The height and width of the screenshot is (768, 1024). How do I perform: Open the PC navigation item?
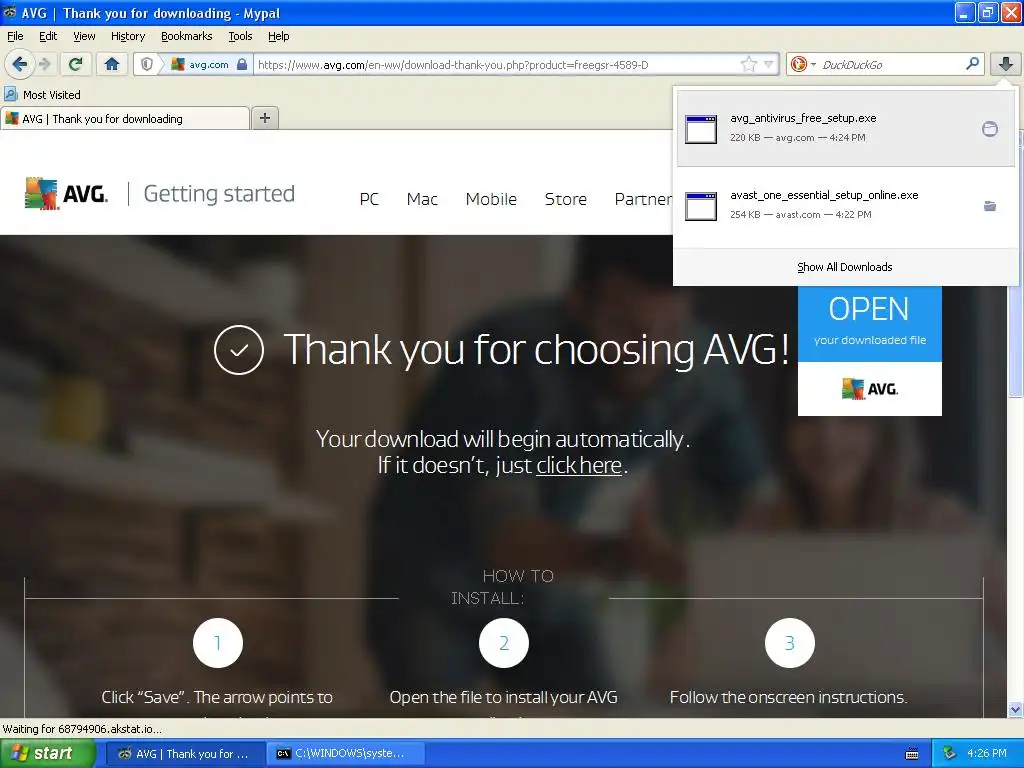[369, 199]
